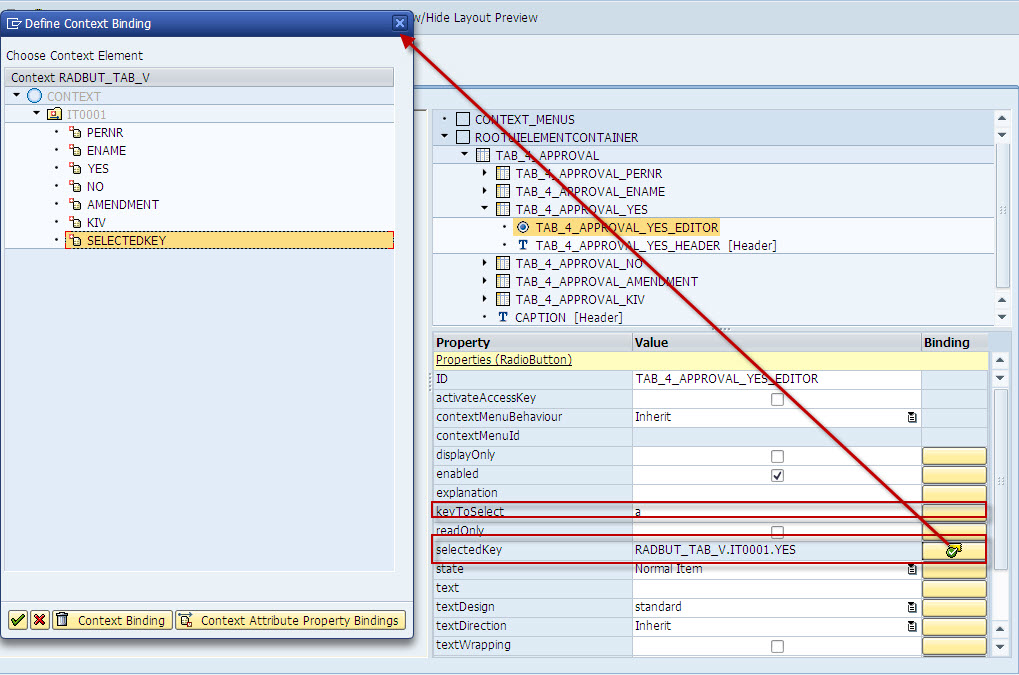
Task: Click the keyToSelect binding field
Action: click(x=953, y=511)
